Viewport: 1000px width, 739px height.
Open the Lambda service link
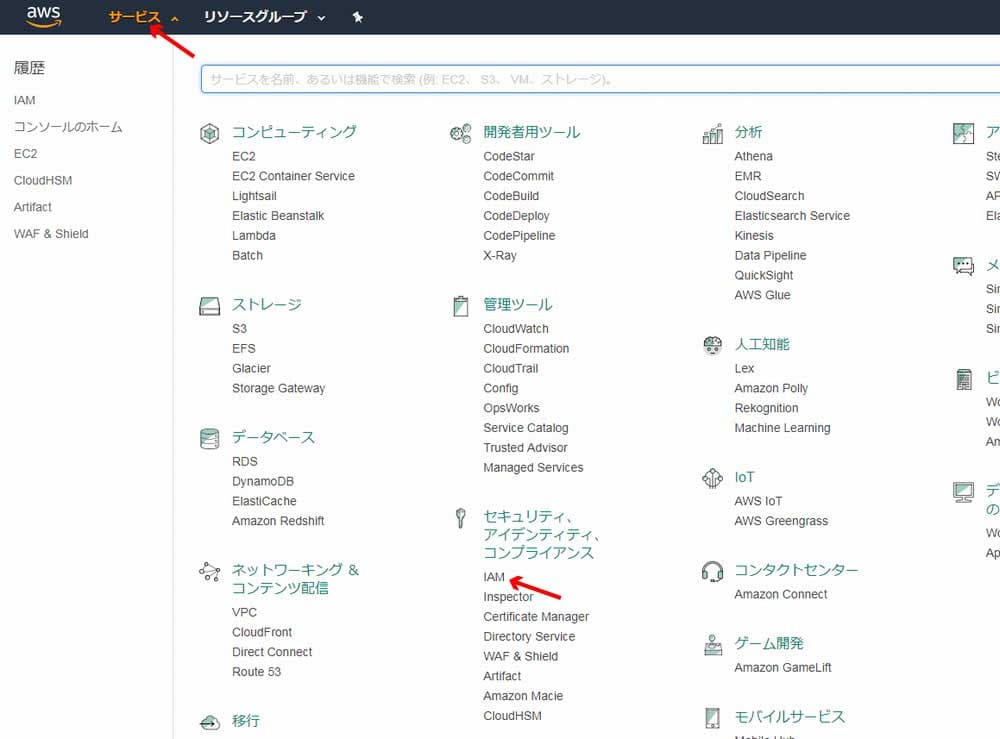(253, 235)
